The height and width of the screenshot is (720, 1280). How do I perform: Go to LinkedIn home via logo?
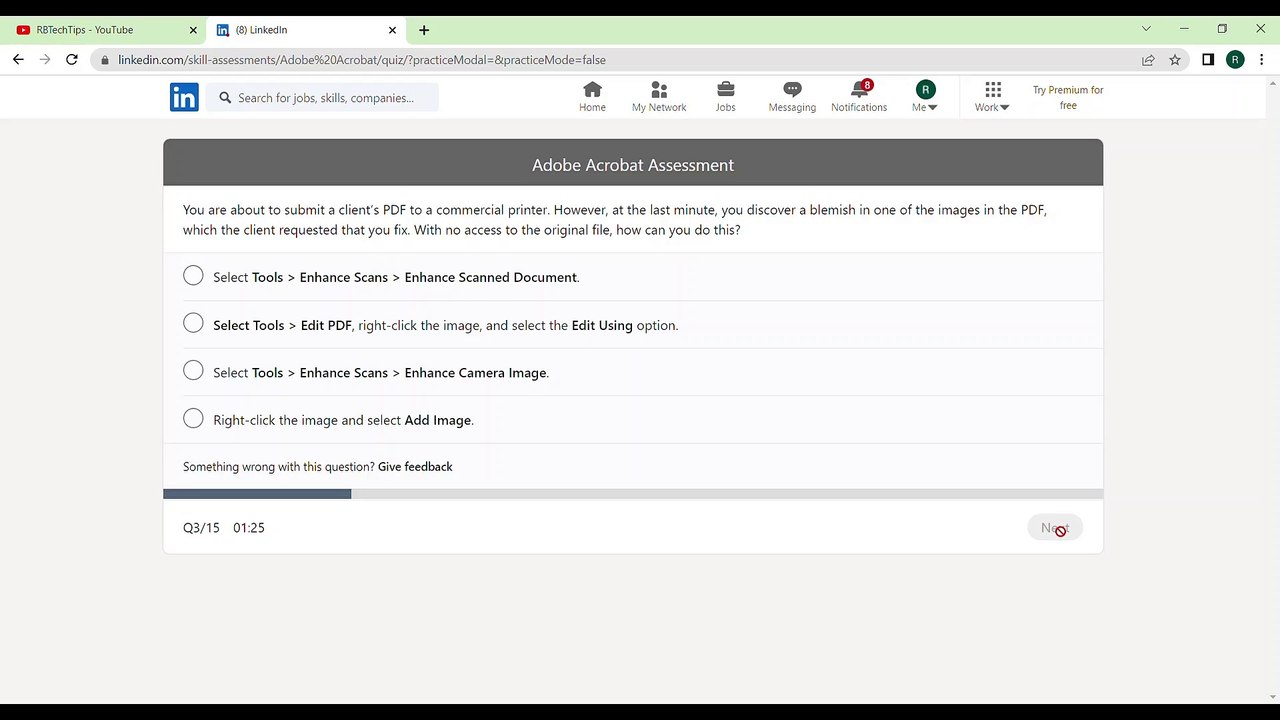pyautogui.click(x=184, y=97)
